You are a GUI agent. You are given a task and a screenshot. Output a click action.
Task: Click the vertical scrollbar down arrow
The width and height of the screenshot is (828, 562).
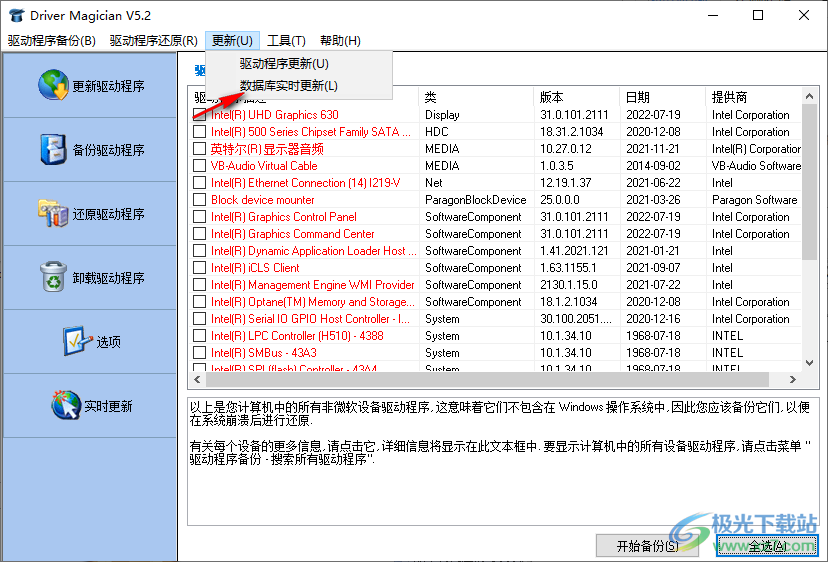pyautogui.click(x=810, y=363)
